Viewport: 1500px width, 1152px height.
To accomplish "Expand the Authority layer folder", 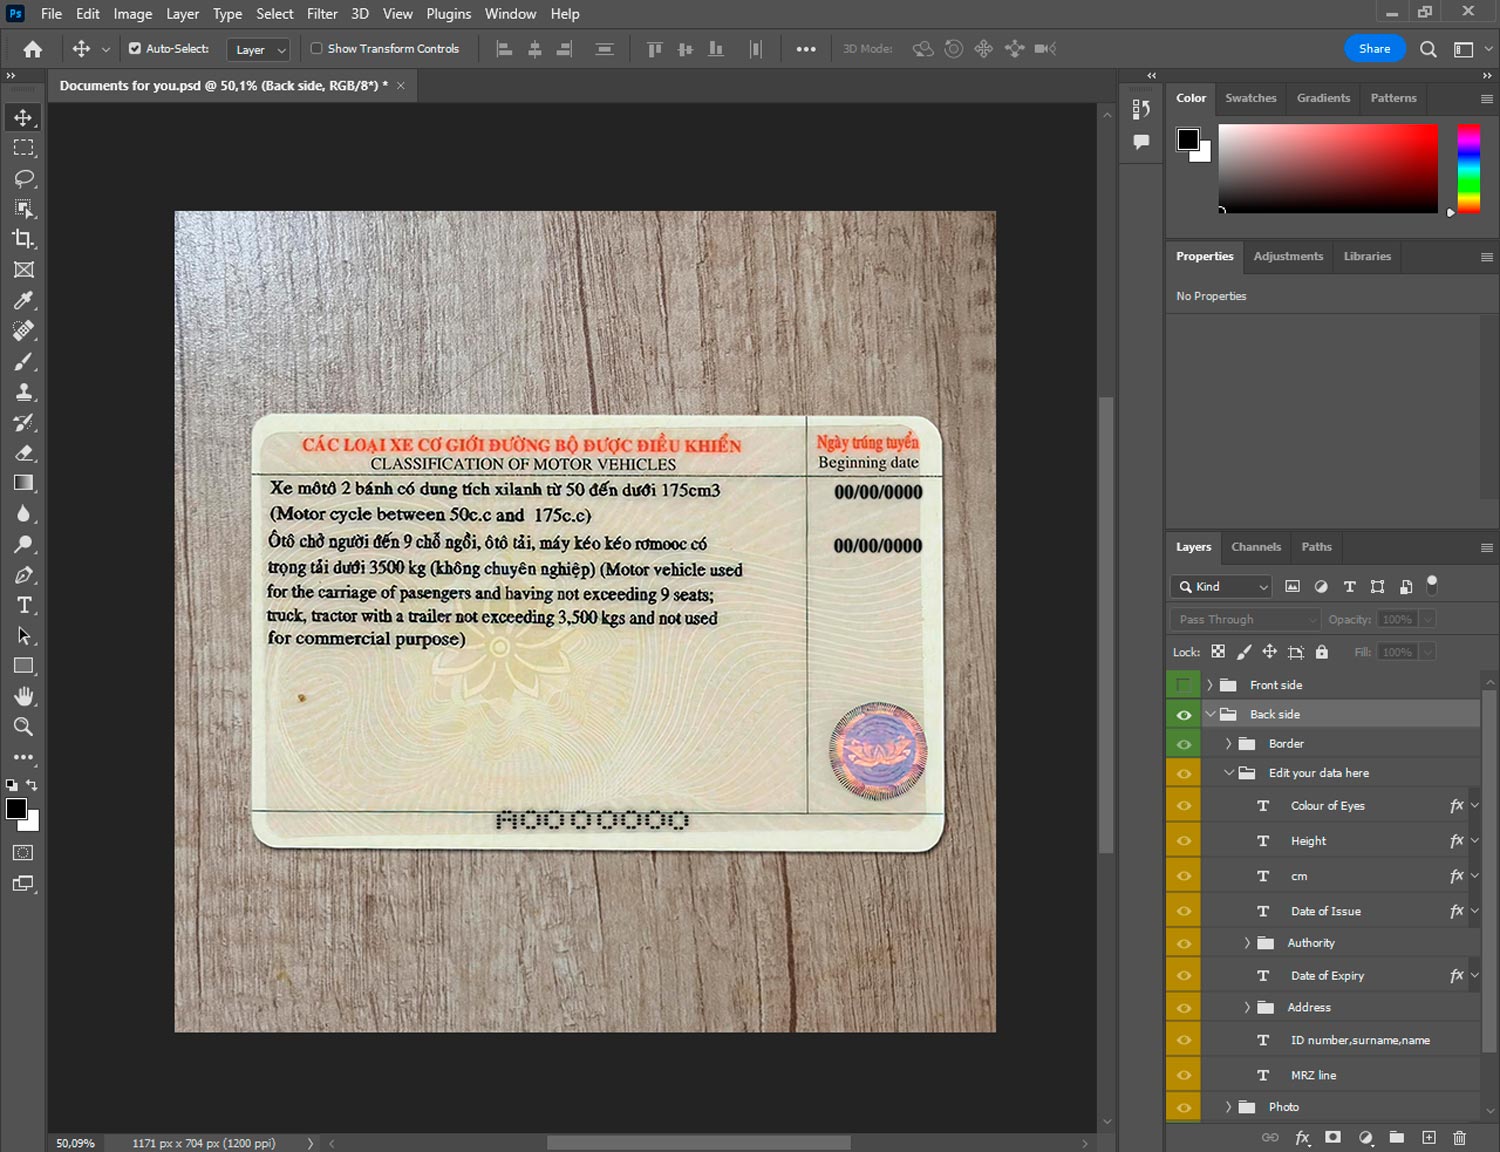I will pos(1247,943).
